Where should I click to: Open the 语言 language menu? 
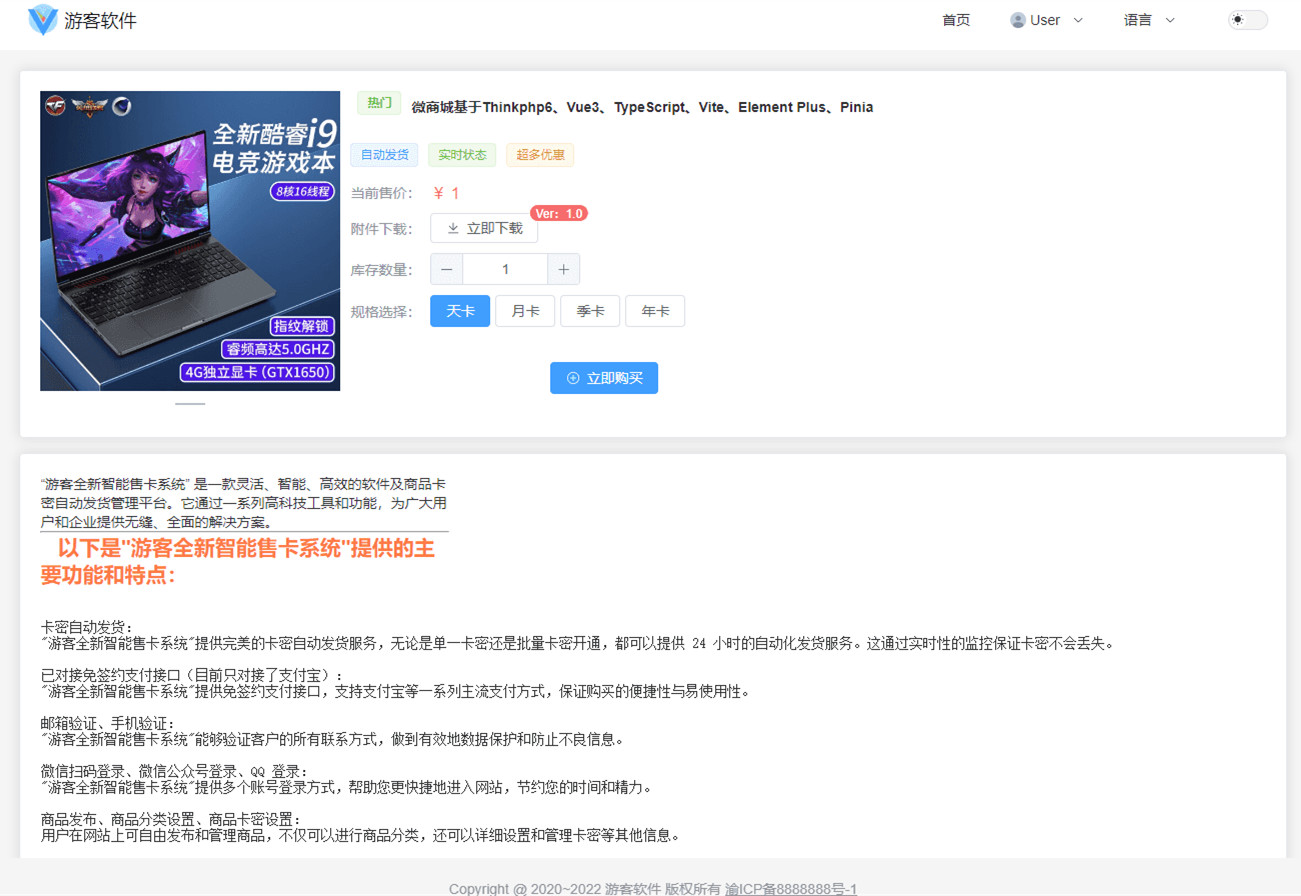pyautogui.click(x=1149, y=20)
